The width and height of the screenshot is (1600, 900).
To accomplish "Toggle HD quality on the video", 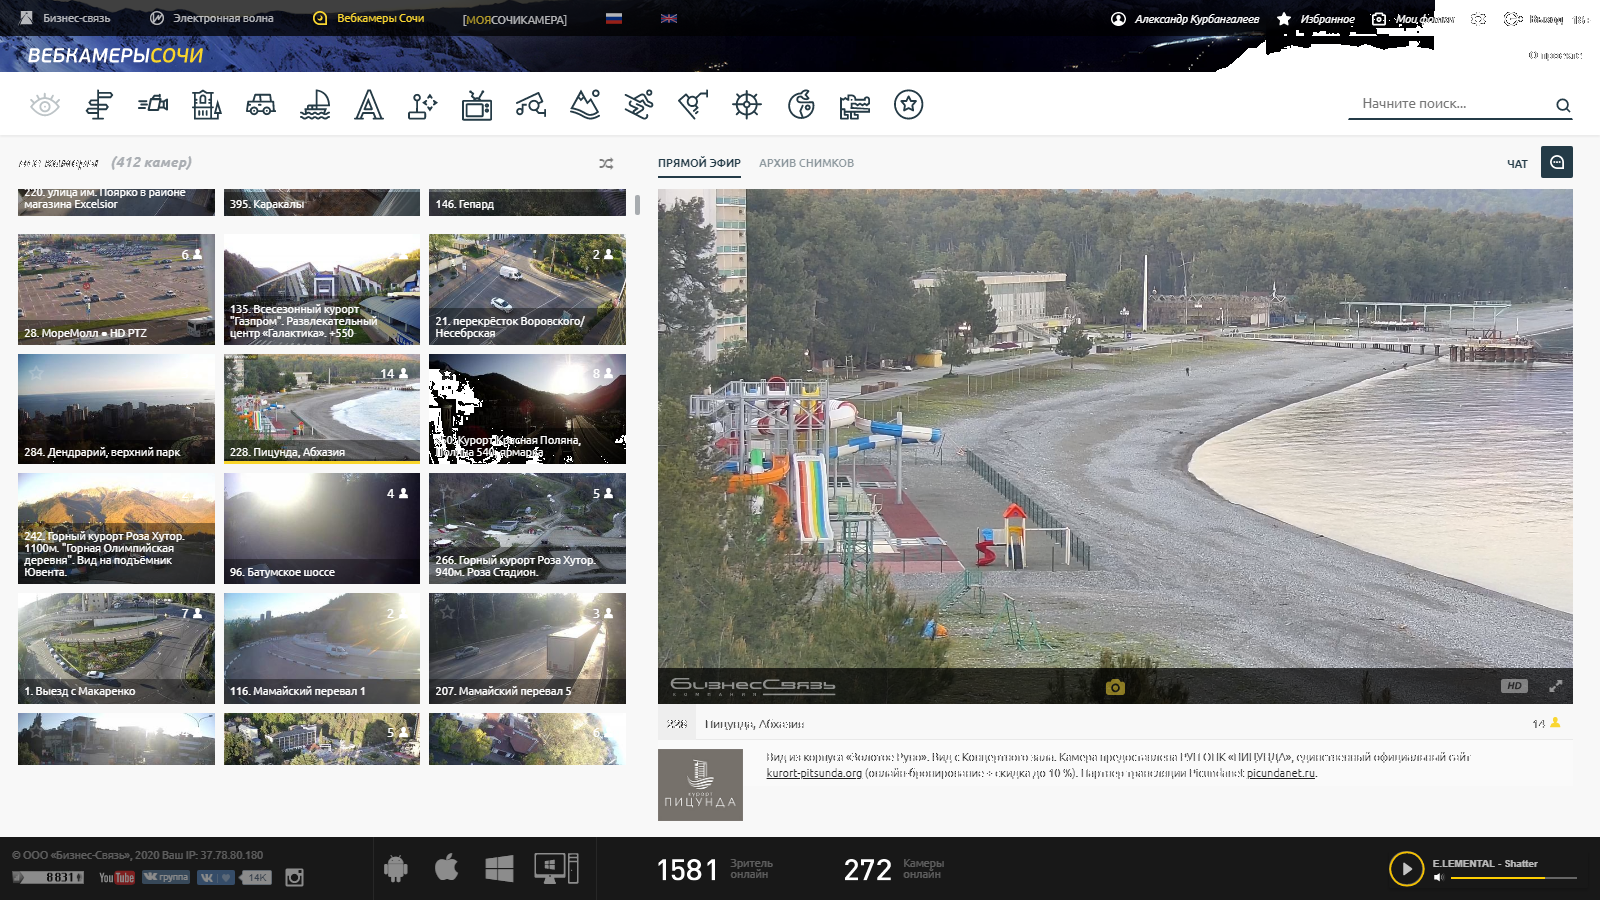I will (1514, 686).
